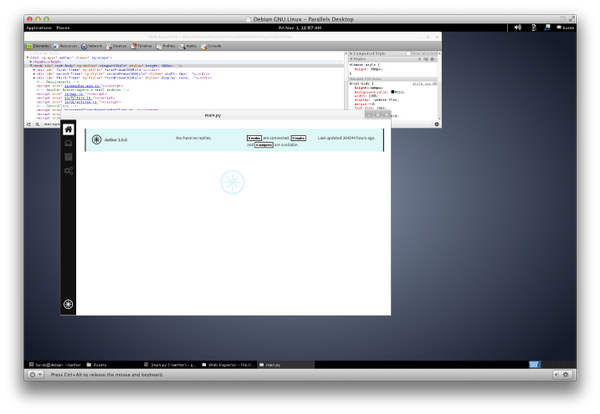Click the Aether 1.0.0 version label
The width and height of the screenshot is (600, 414).
[116, 140]
